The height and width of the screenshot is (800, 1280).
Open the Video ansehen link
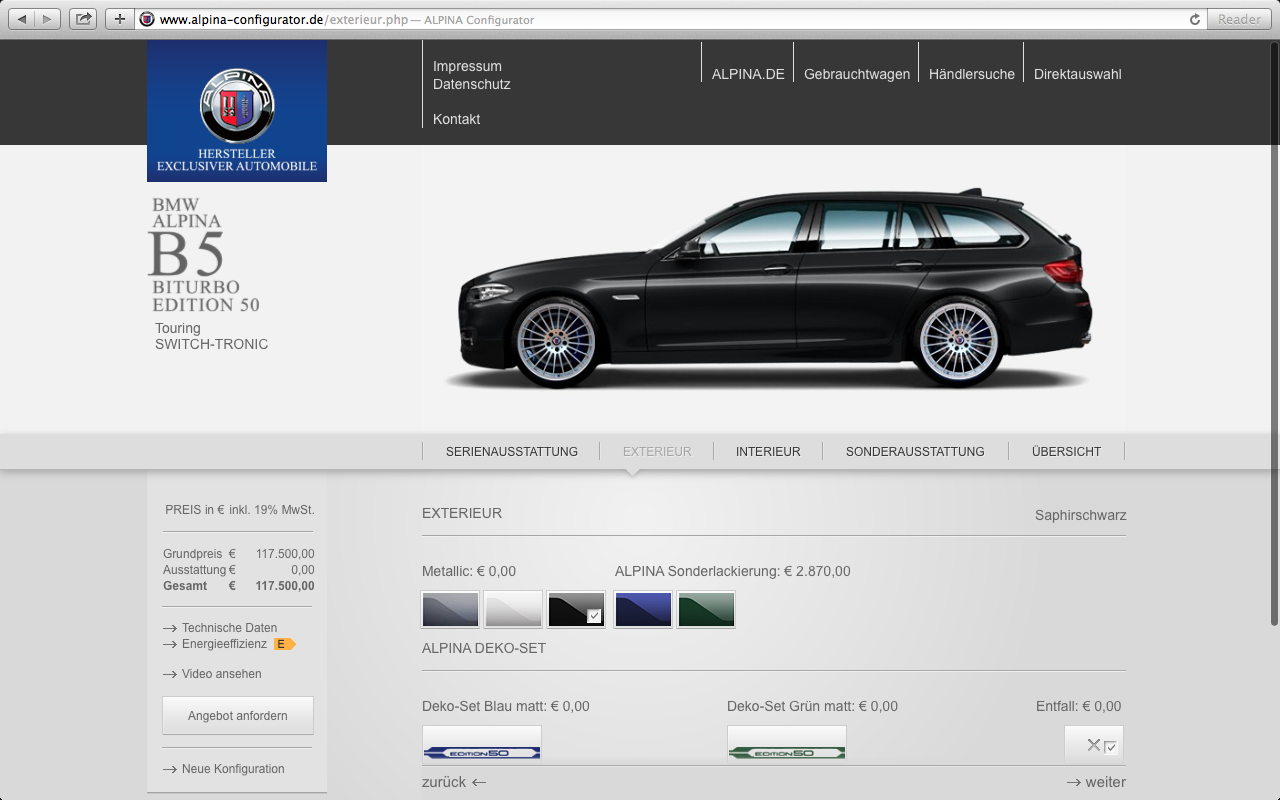coord(221,674)
